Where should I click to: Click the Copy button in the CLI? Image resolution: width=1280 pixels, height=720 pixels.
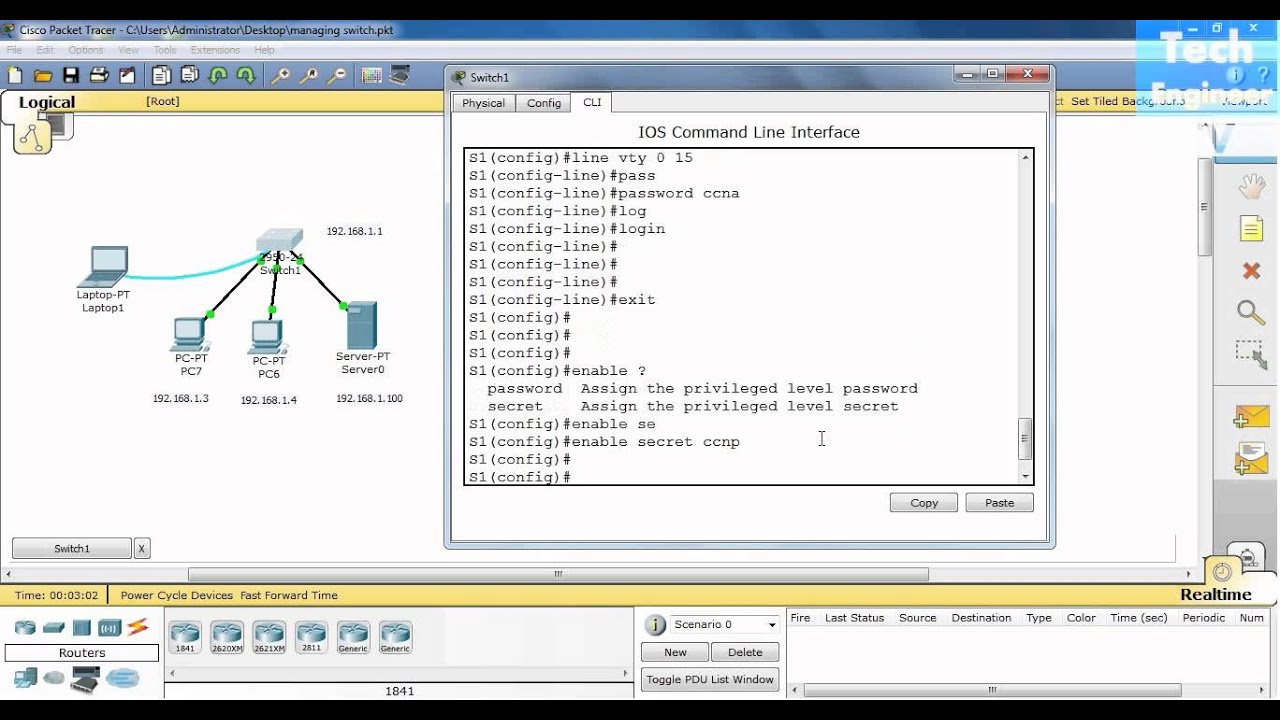[924, 503]
